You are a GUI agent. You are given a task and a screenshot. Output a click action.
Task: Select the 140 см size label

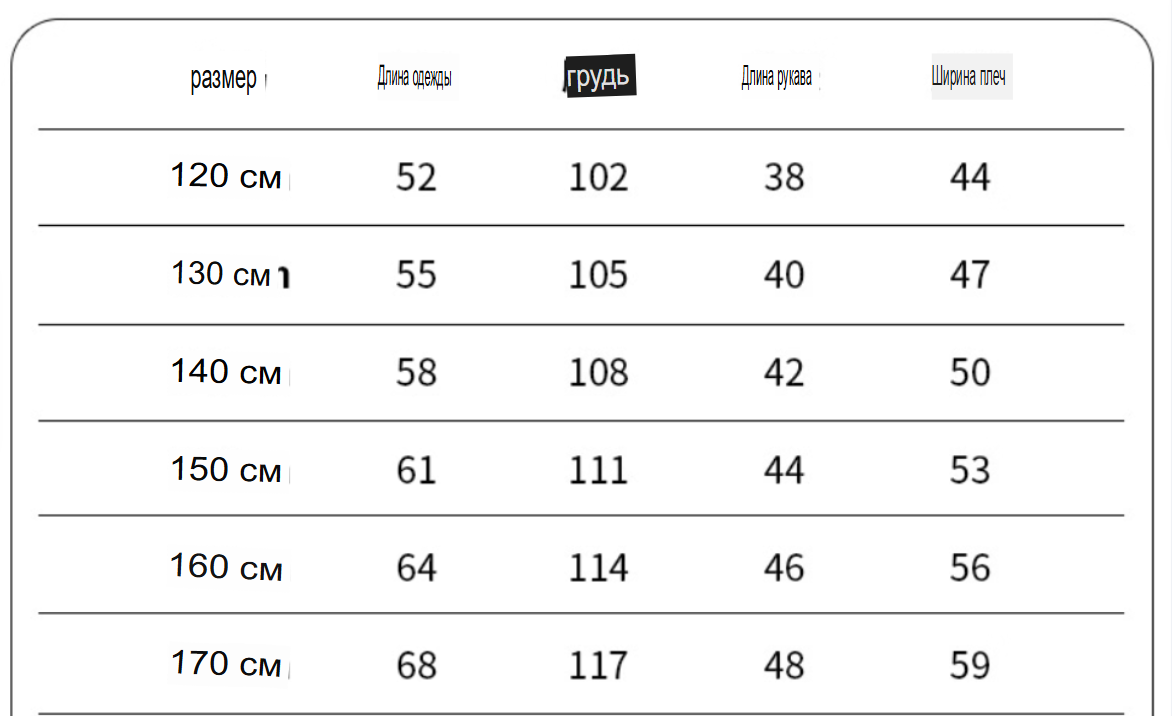pos(226,371)
